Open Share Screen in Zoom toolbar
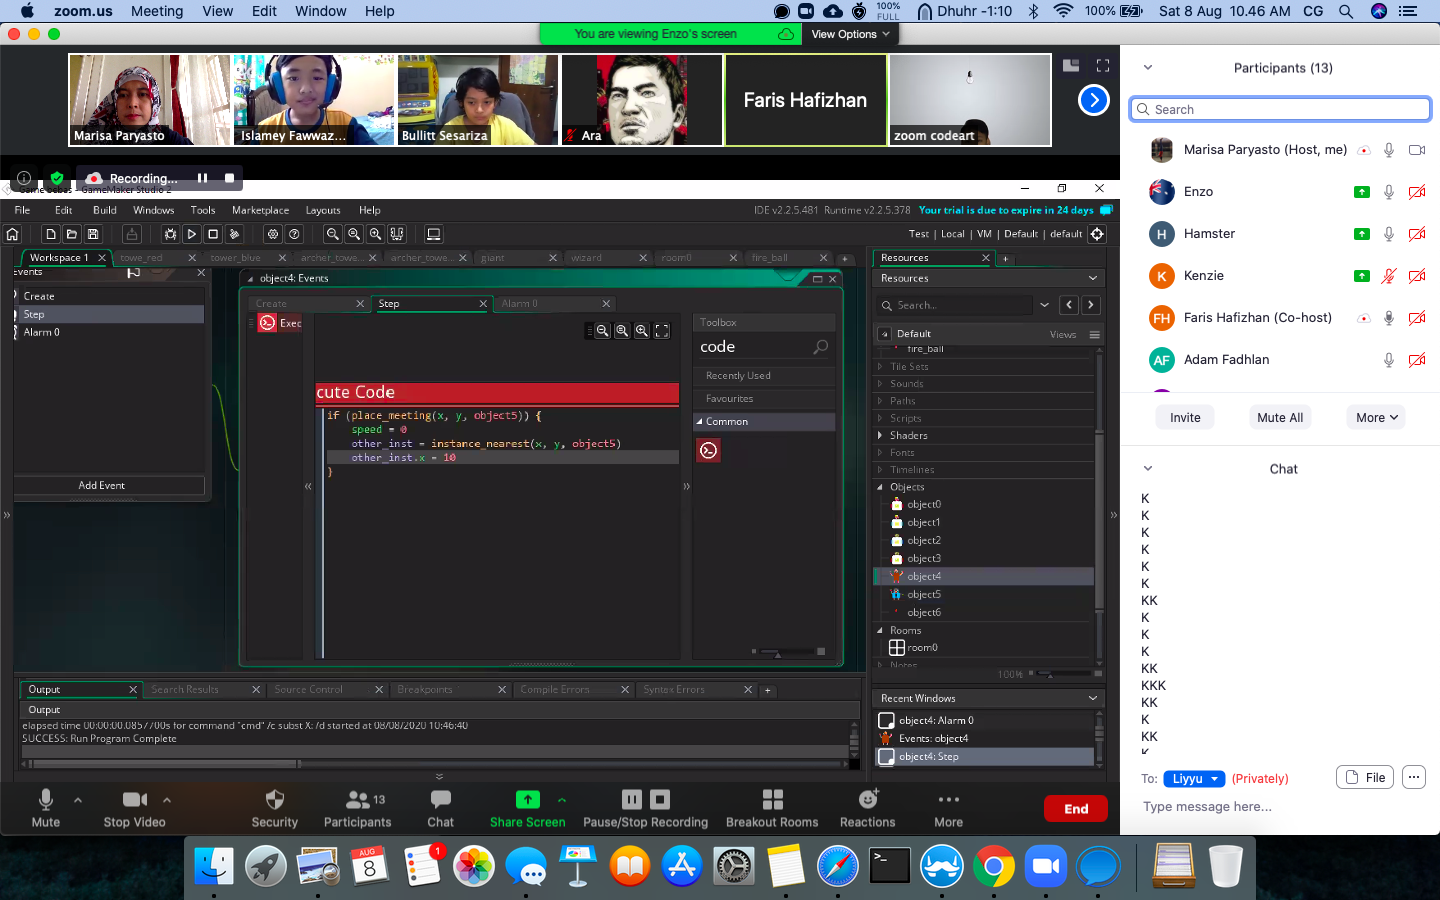 527,808
